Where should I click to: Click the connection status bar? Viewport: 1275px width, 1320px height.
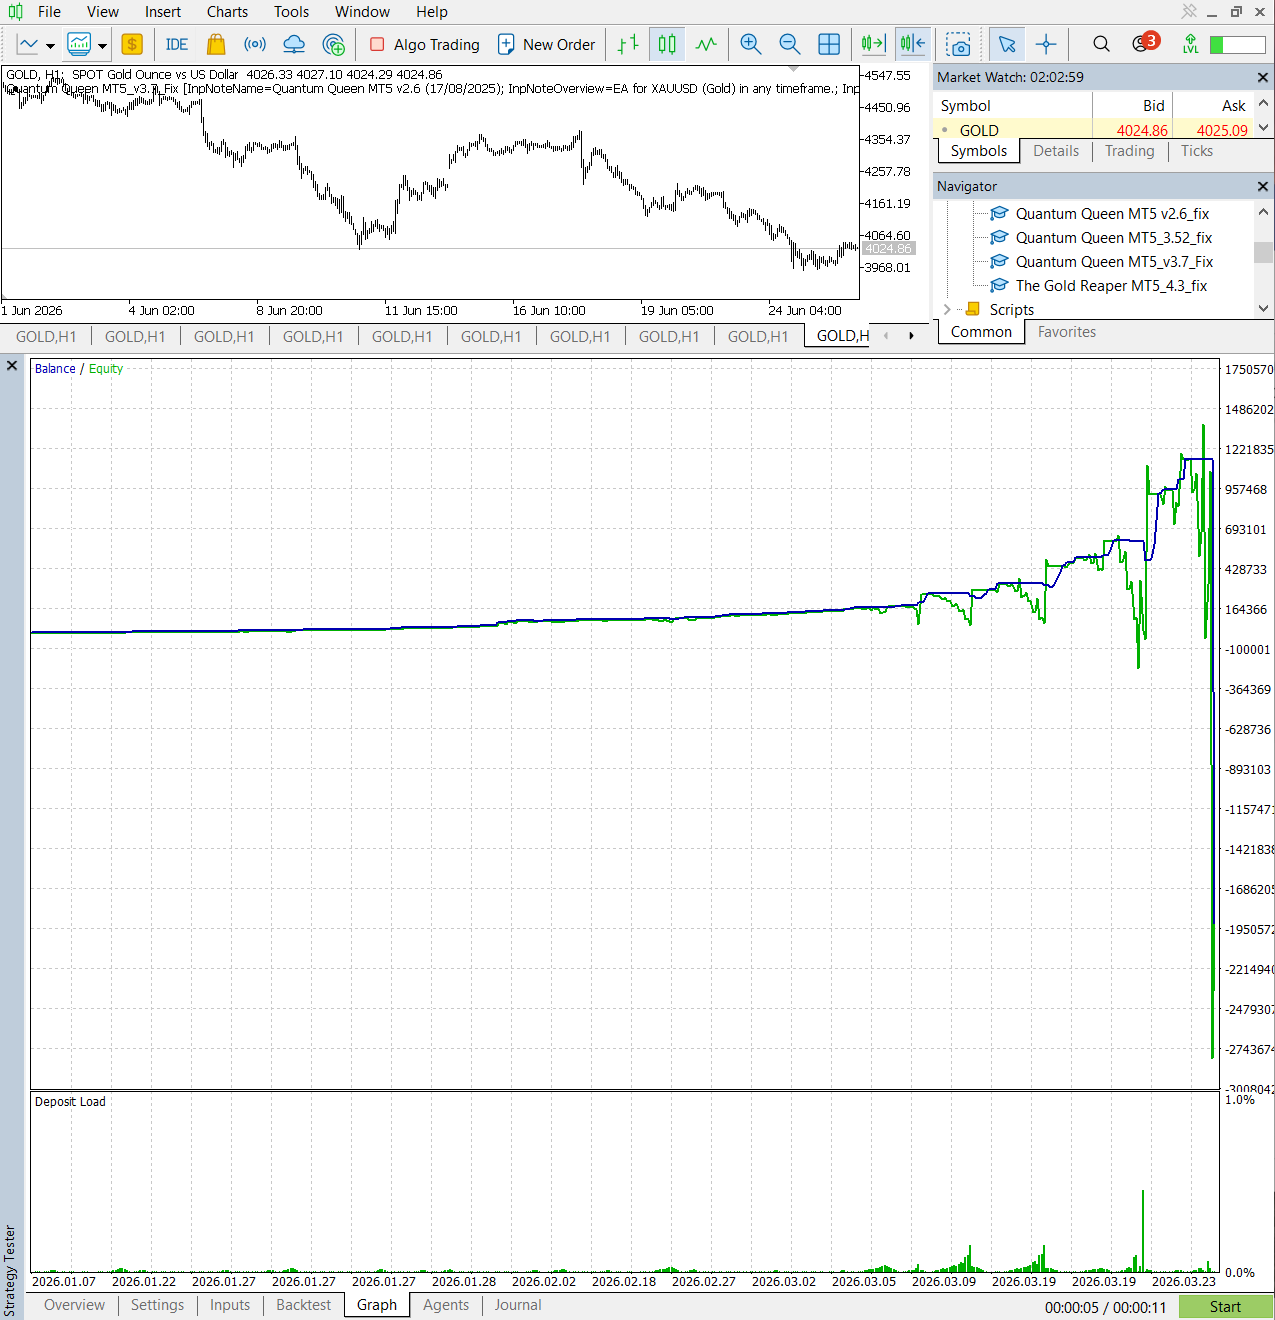pos(1238,45)
